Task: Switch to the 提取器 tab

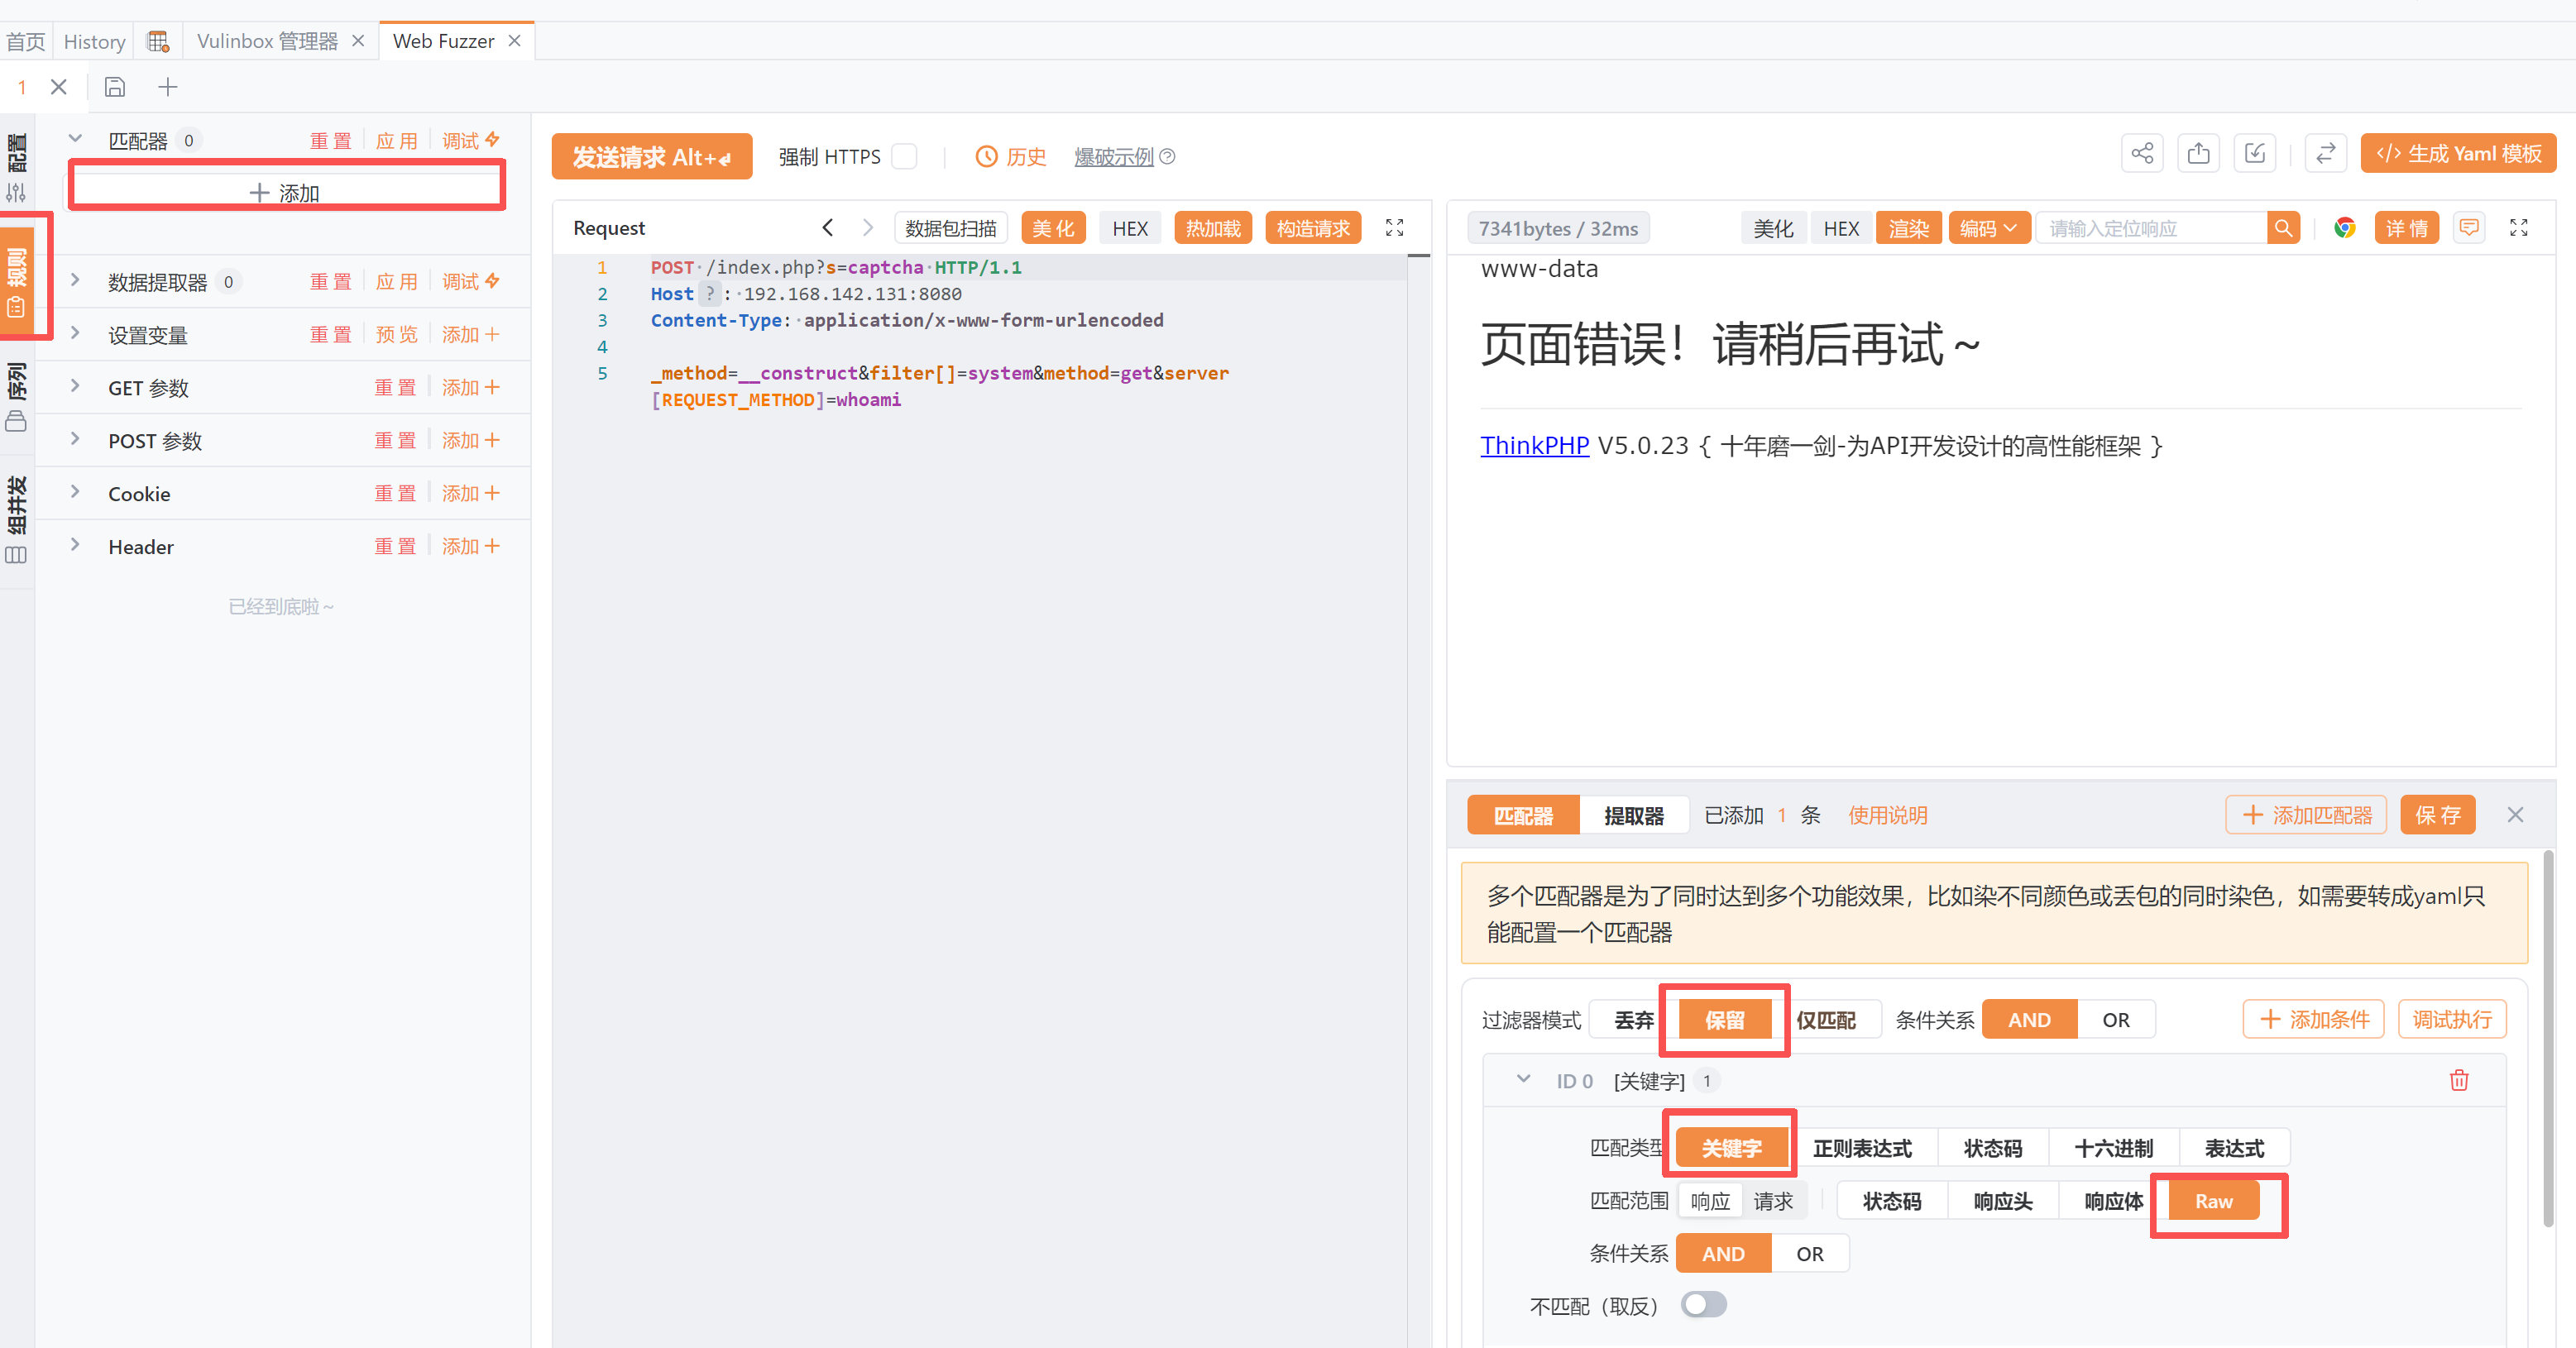Action: tap(1633, 815)
